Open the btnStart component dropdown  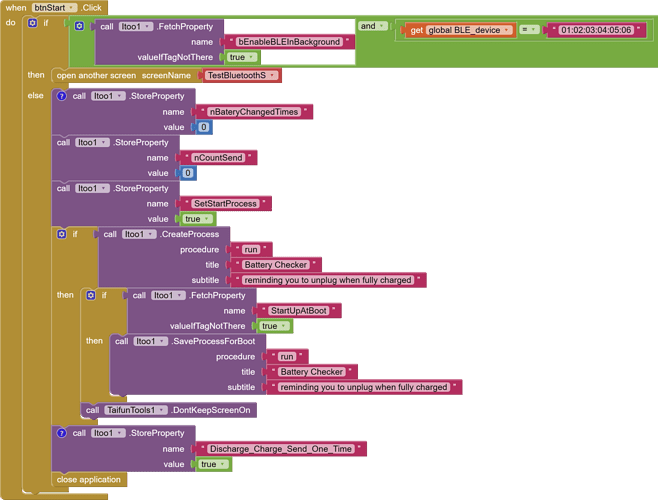(x=54, y=8)
